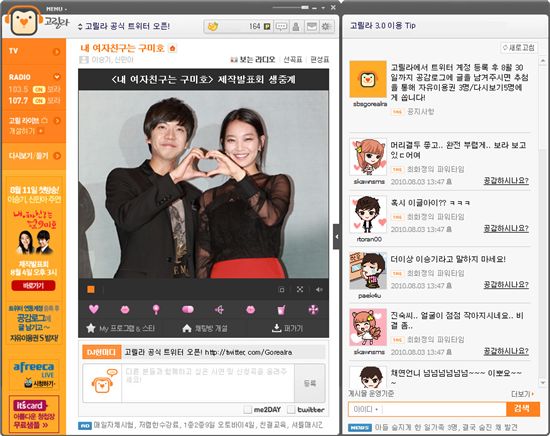550x436 pixels.
Task: Send the first pink lips emoticon
Action: 125,309
